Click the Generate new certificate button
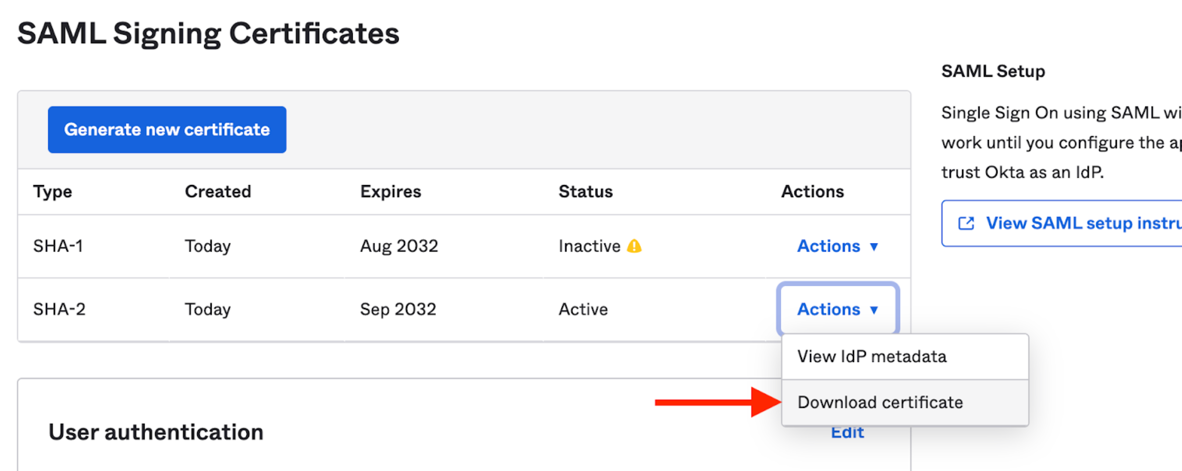This screenshot has height=471, width=1182. pyautogui.click(x=167, y=130)
